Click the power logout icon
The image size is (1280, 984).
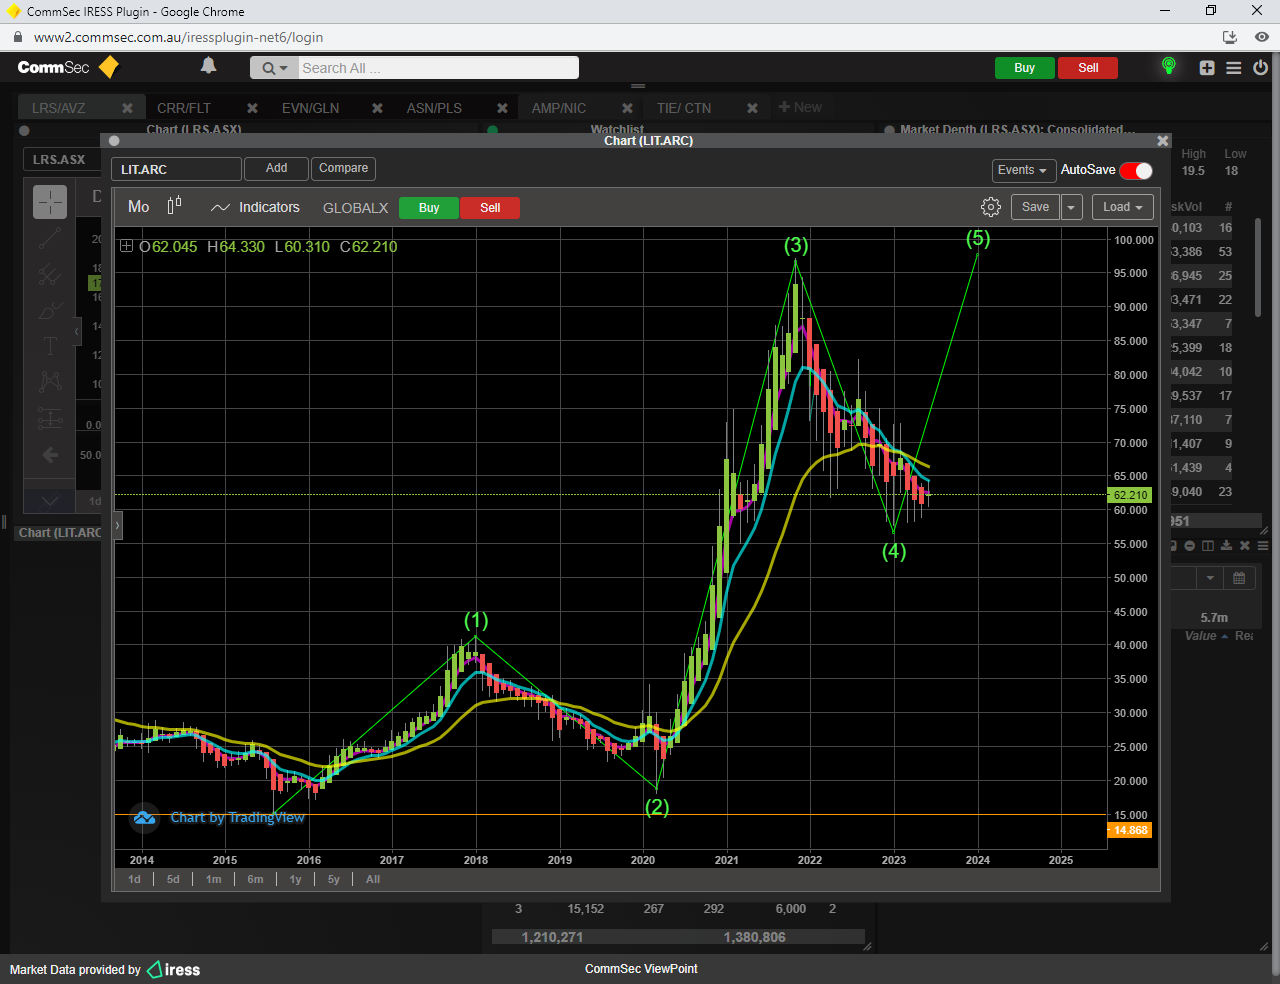point(1260,68)
